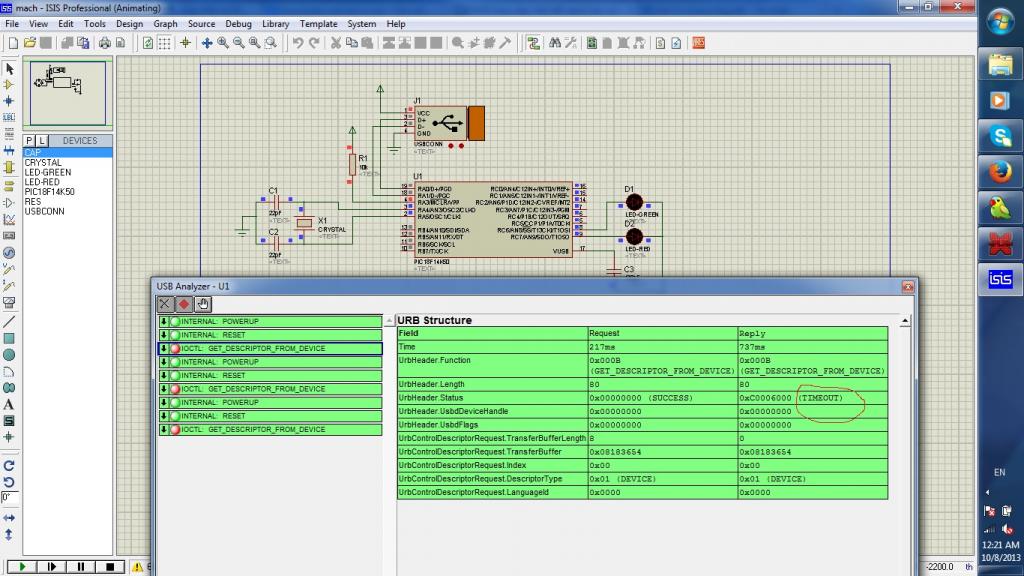1024x576 pixels.
Task: Click the hand icon in USB Analyzer
Action: (203, 304)
